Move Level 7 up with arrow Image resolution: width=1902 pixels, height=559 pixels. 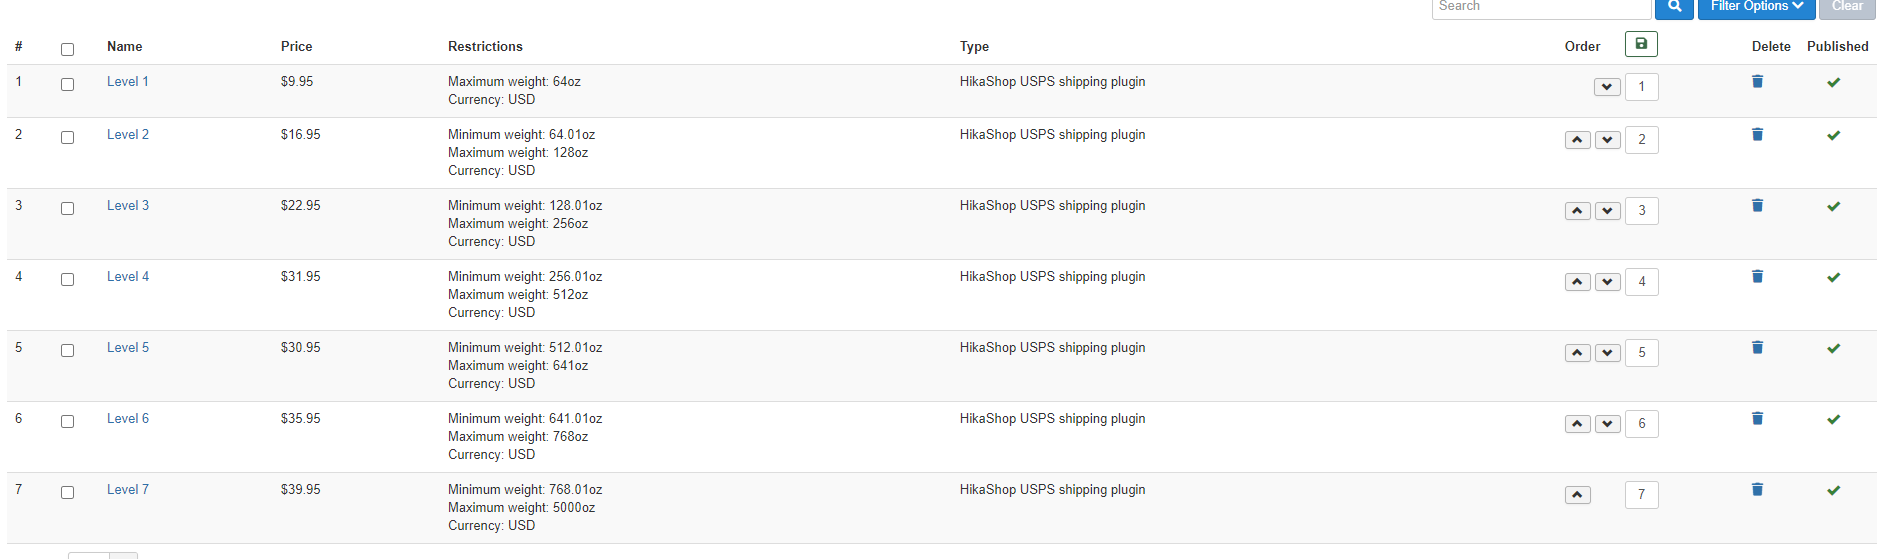tap(1577, 495)
